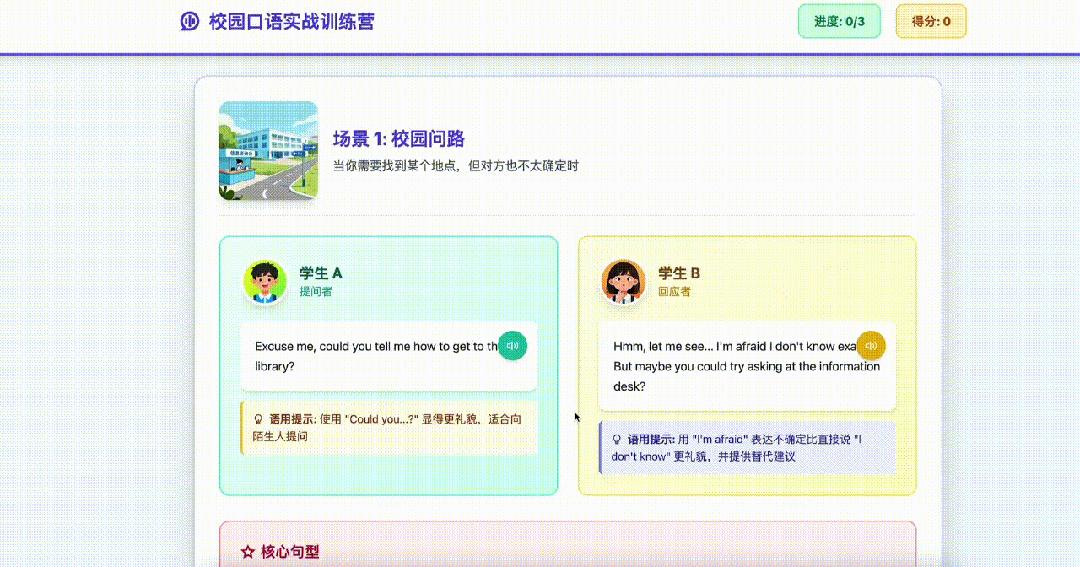This screenshot has width=1080, height=567.
Task: Click the microphone logo icon in header
Action: 189,21
